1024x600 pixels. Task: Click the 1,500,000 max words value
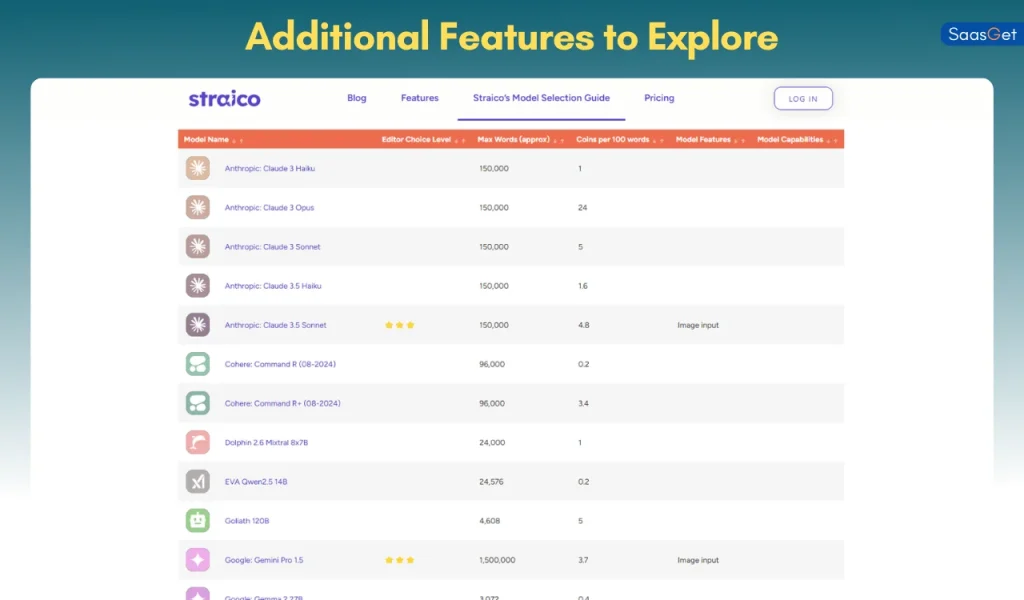(x=497, y=560)
